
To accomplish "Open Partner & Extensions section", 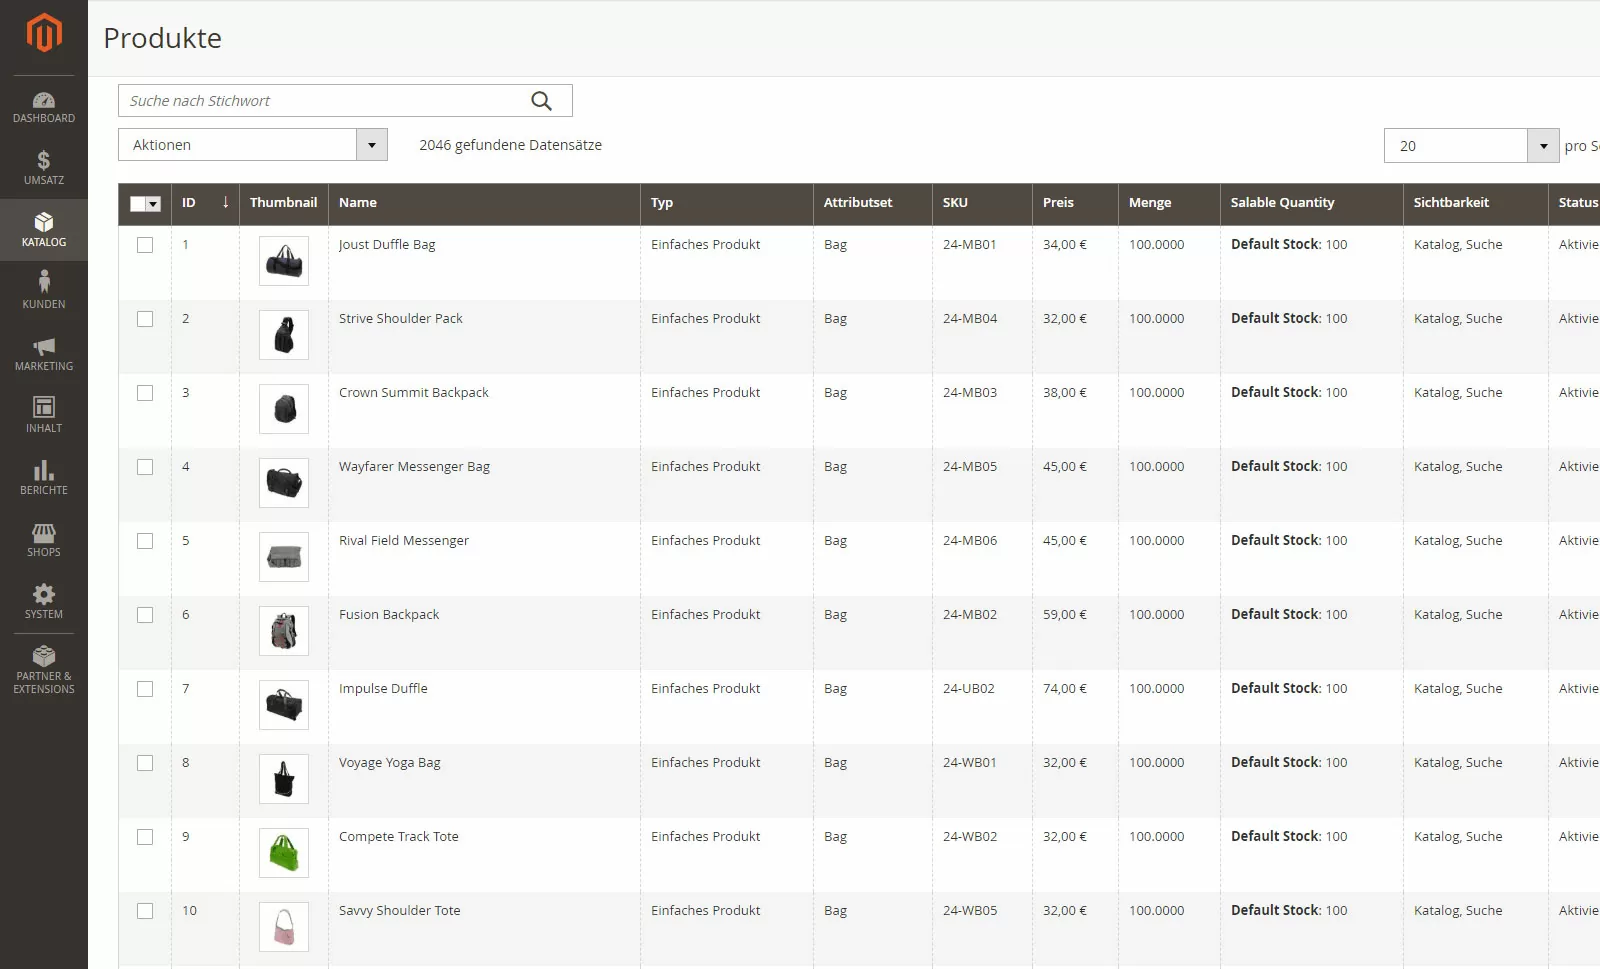I will [44, 668].
